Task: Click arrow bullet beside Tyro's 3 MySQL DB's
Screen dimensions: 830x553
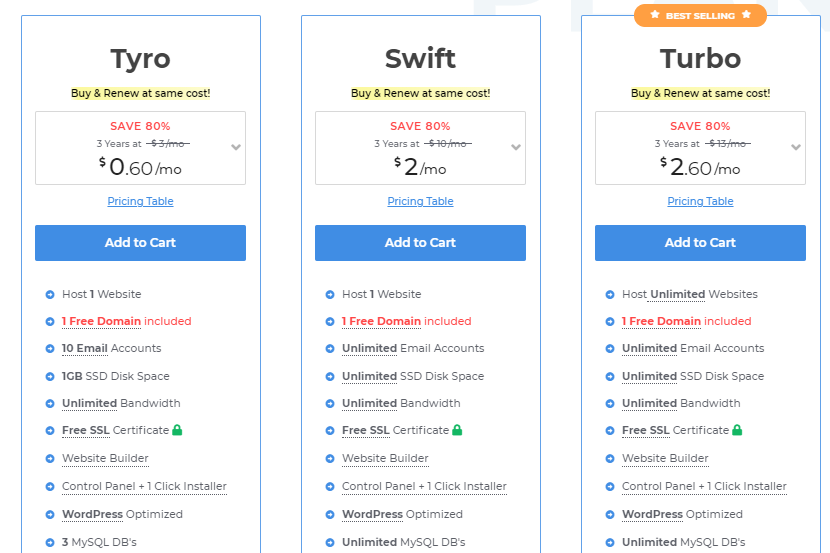Action: coord(50,543)
